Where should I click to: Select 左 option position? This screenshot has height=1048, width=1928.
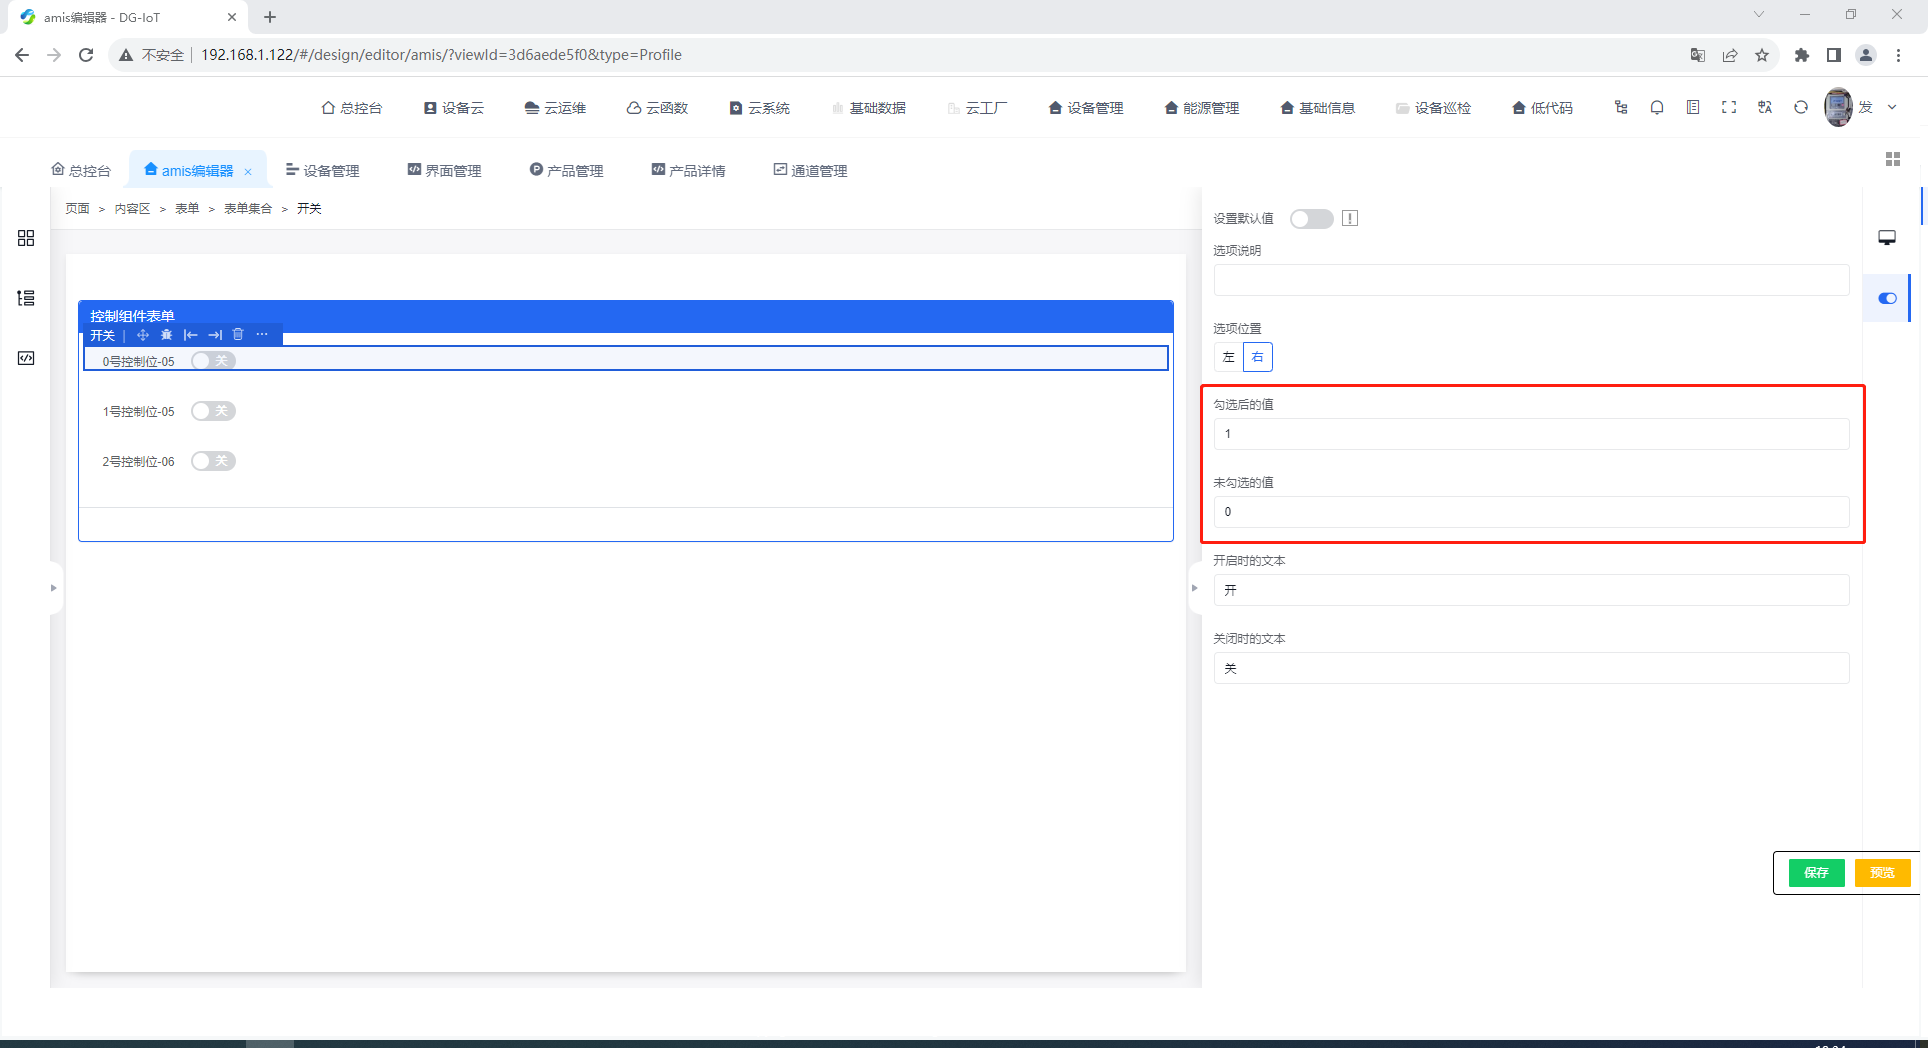click(x=1229, y=357)
